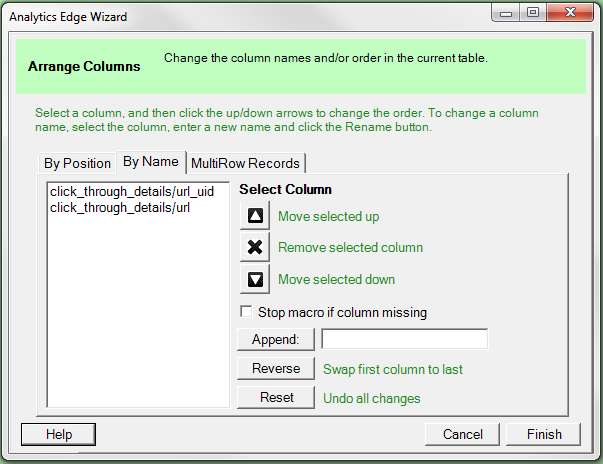Click the X to remove selected column
The height and width of the screenshot is (464, 603).
pos(255,247)
